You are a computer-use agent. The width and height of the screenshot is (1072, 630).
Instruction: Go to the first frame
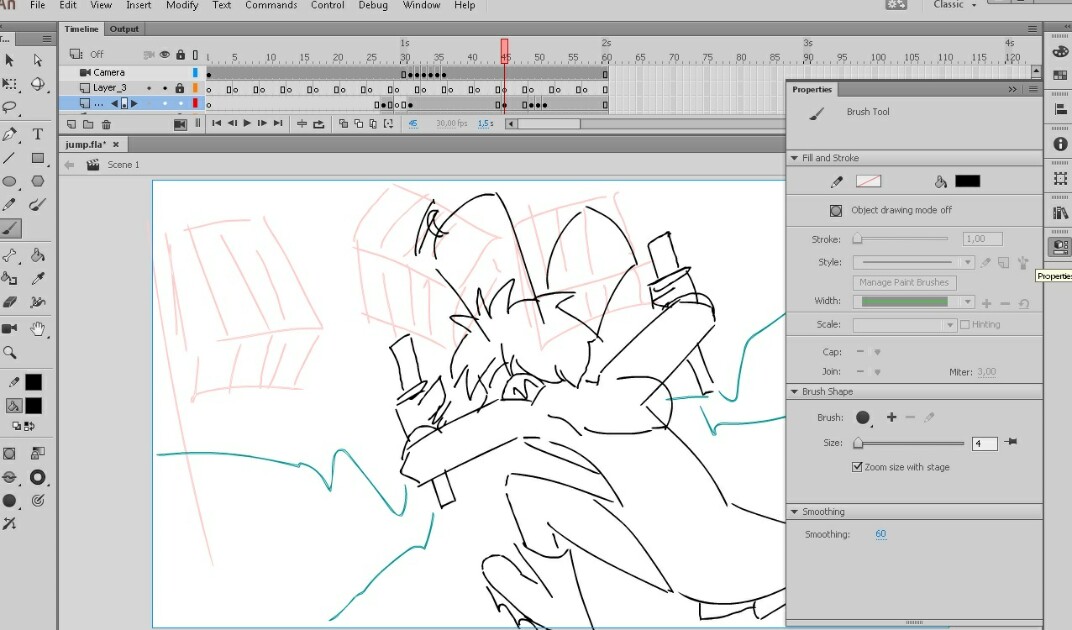point(216,123)
